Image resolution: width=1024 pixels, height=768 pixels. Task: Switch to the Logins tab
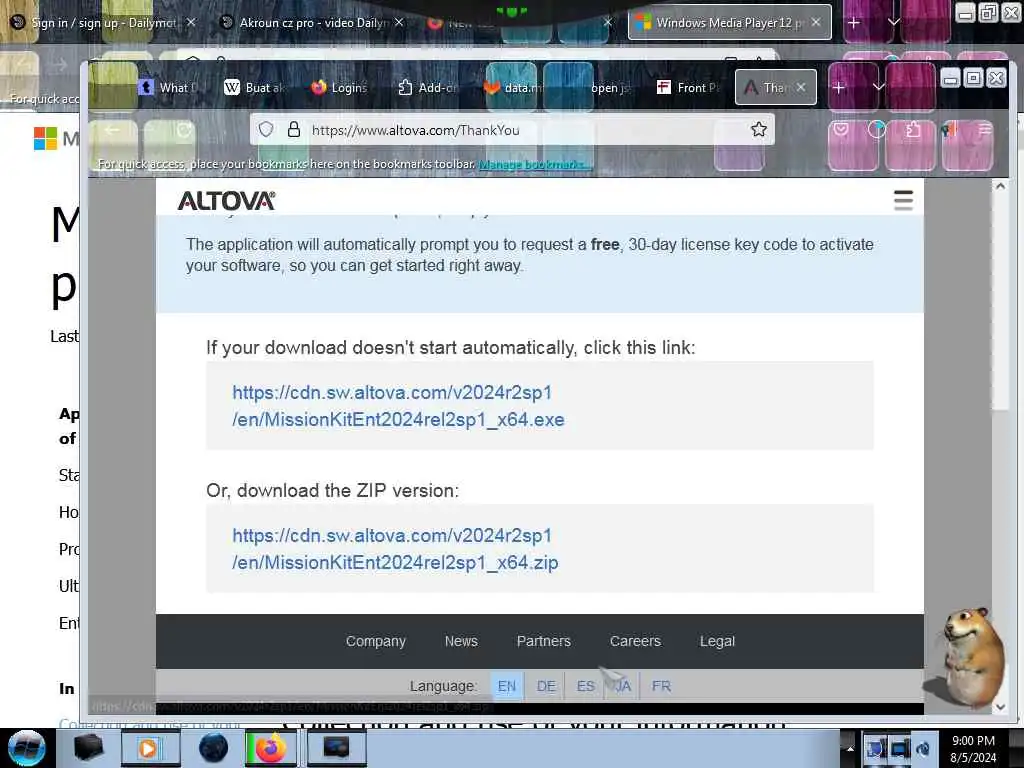point(340,88)
